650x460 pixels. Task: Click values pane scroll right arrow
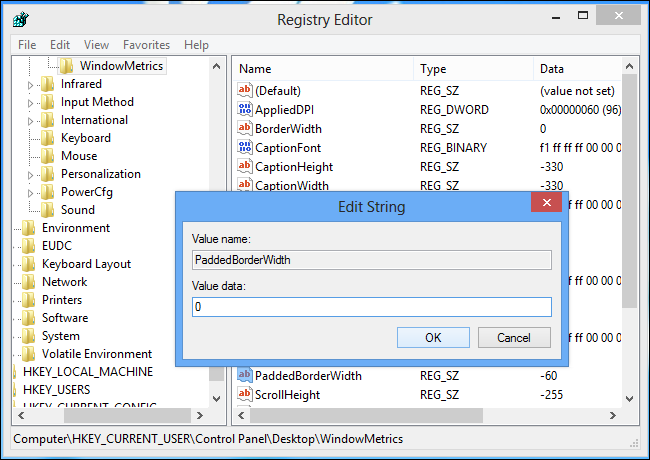click(x=613, y=415)
